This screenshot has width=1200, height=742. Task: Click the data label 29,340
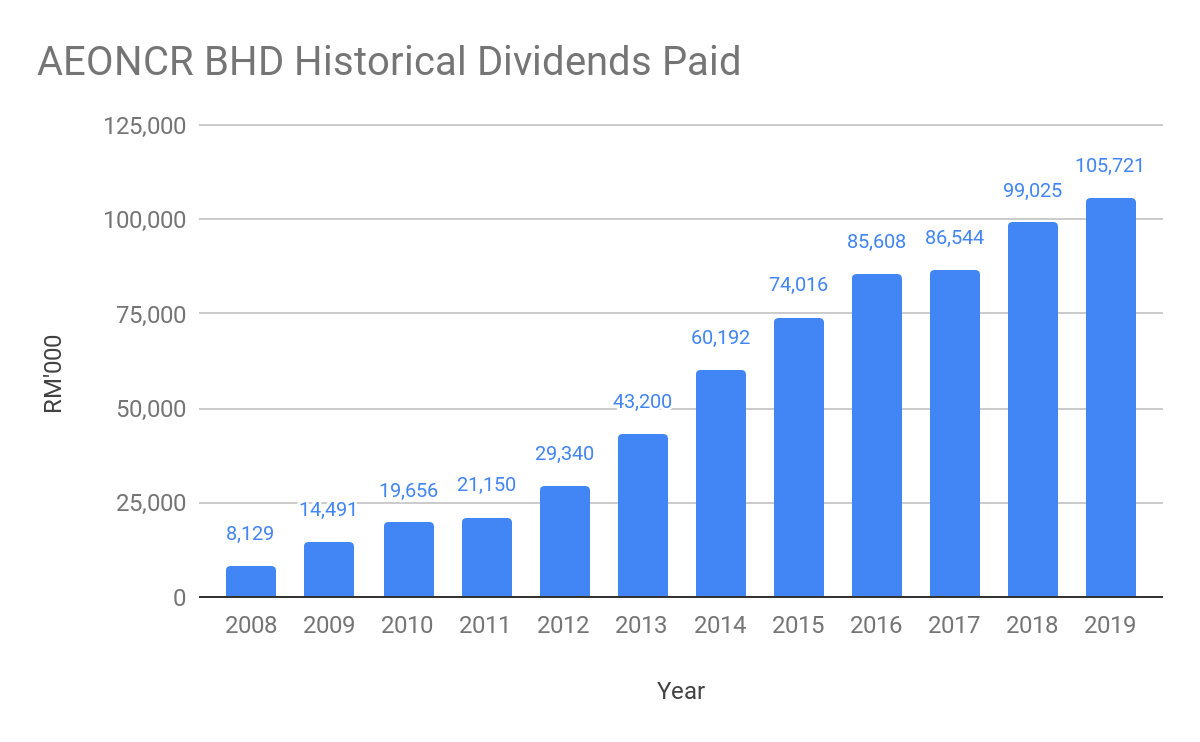pos(563,453)
